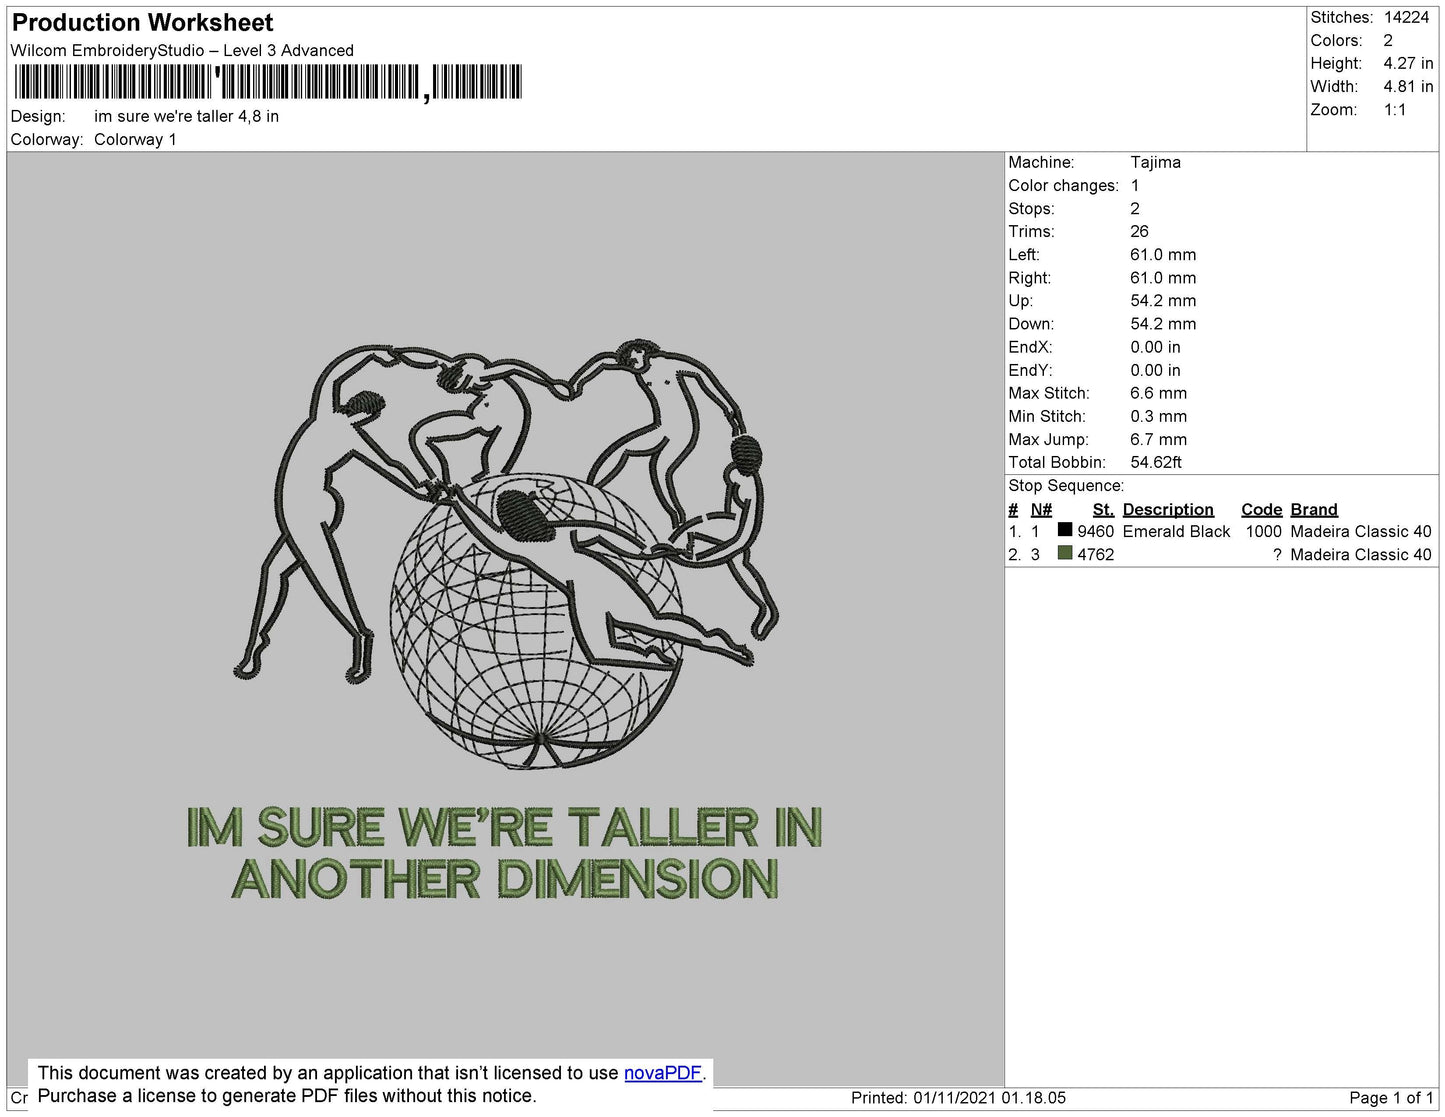
Task: Click the novaPDF link
Action: (x=663, y=1073)
